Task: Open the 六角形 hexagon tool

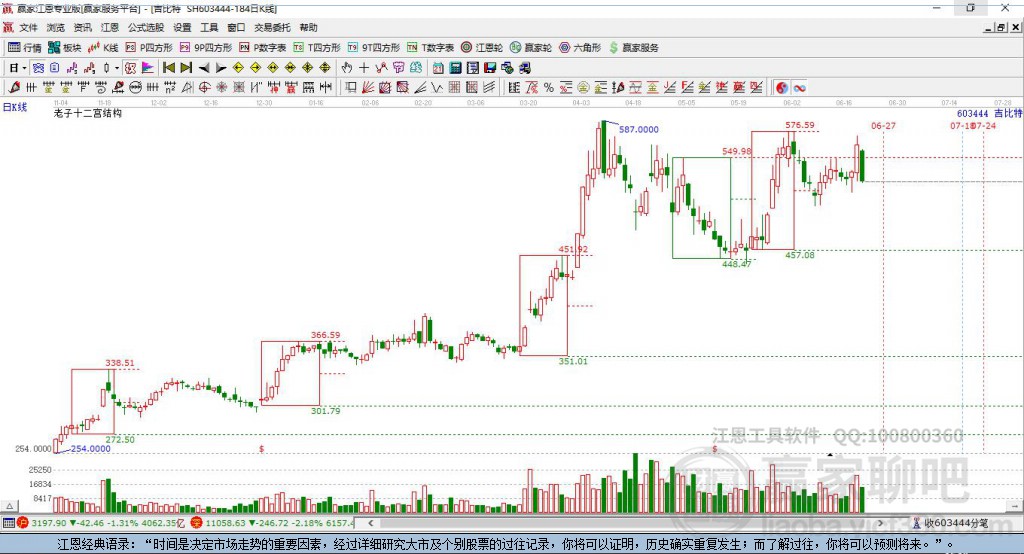Action: 580,48
